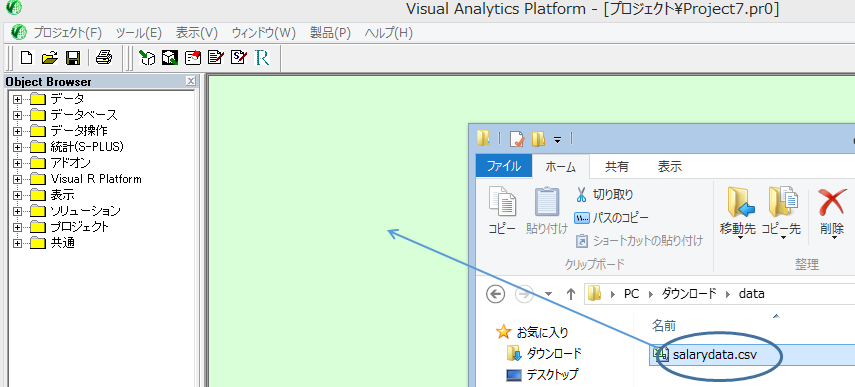855x387 pixels.
Task: Launch the R toolbar icon
Action: pos(262,57)
